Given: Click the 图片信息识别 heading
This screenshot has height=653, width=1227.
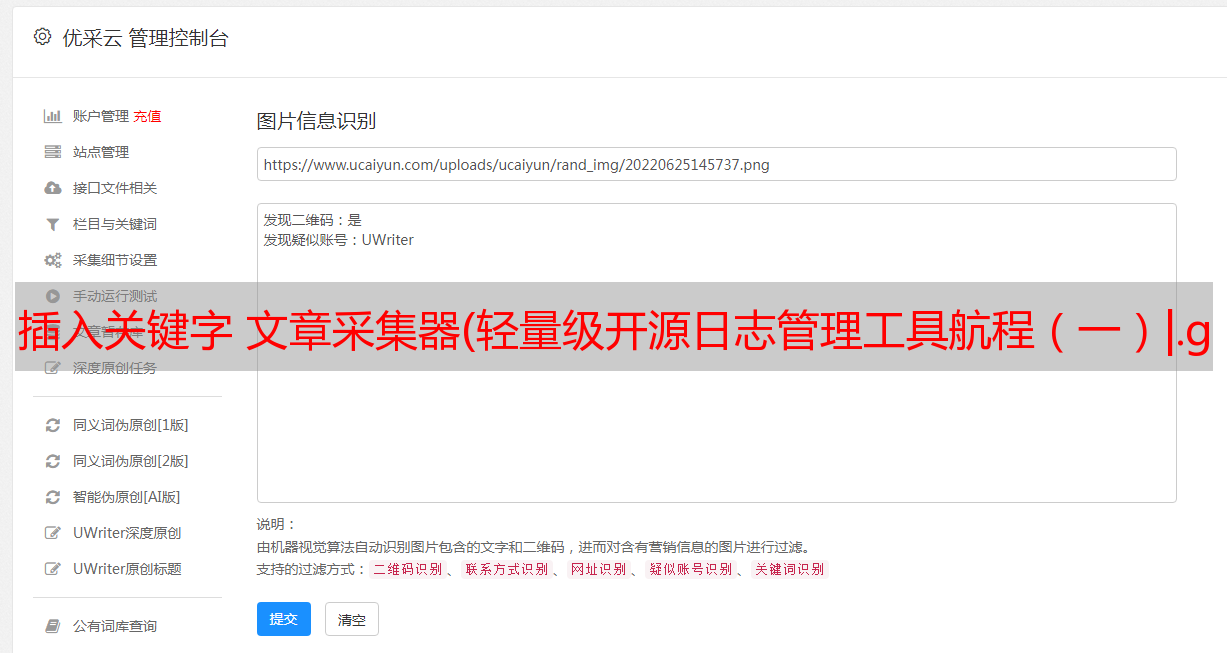Looking at the screenshot, I should pyautogui.click(x=316, y=121).
